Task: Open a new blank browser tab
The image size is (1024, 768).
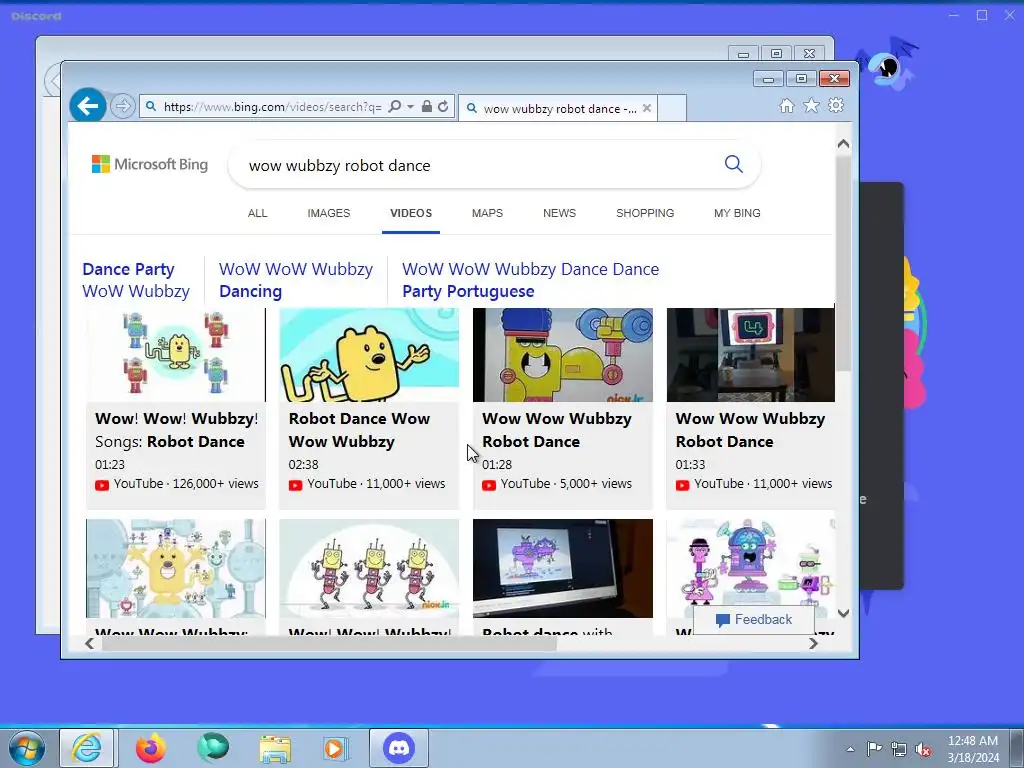Action: tap(672, 108)
